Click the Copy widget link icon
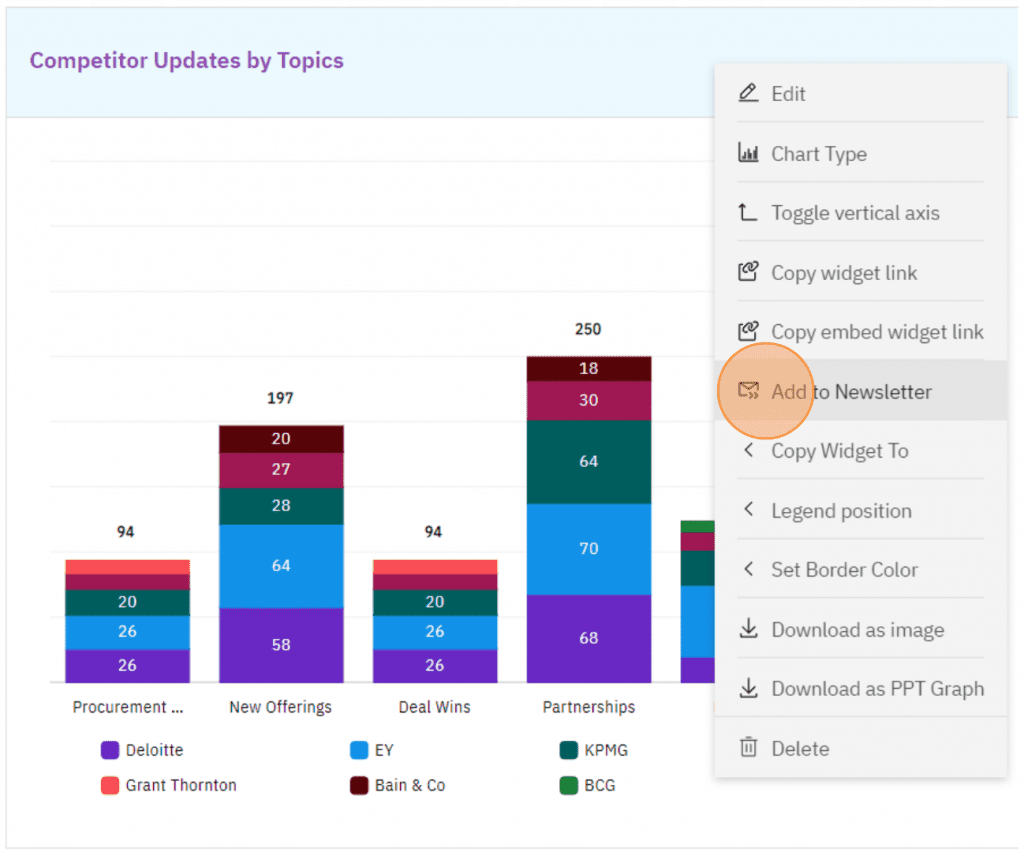This screenshot has width=1024, height=852. tap(748, 272)
